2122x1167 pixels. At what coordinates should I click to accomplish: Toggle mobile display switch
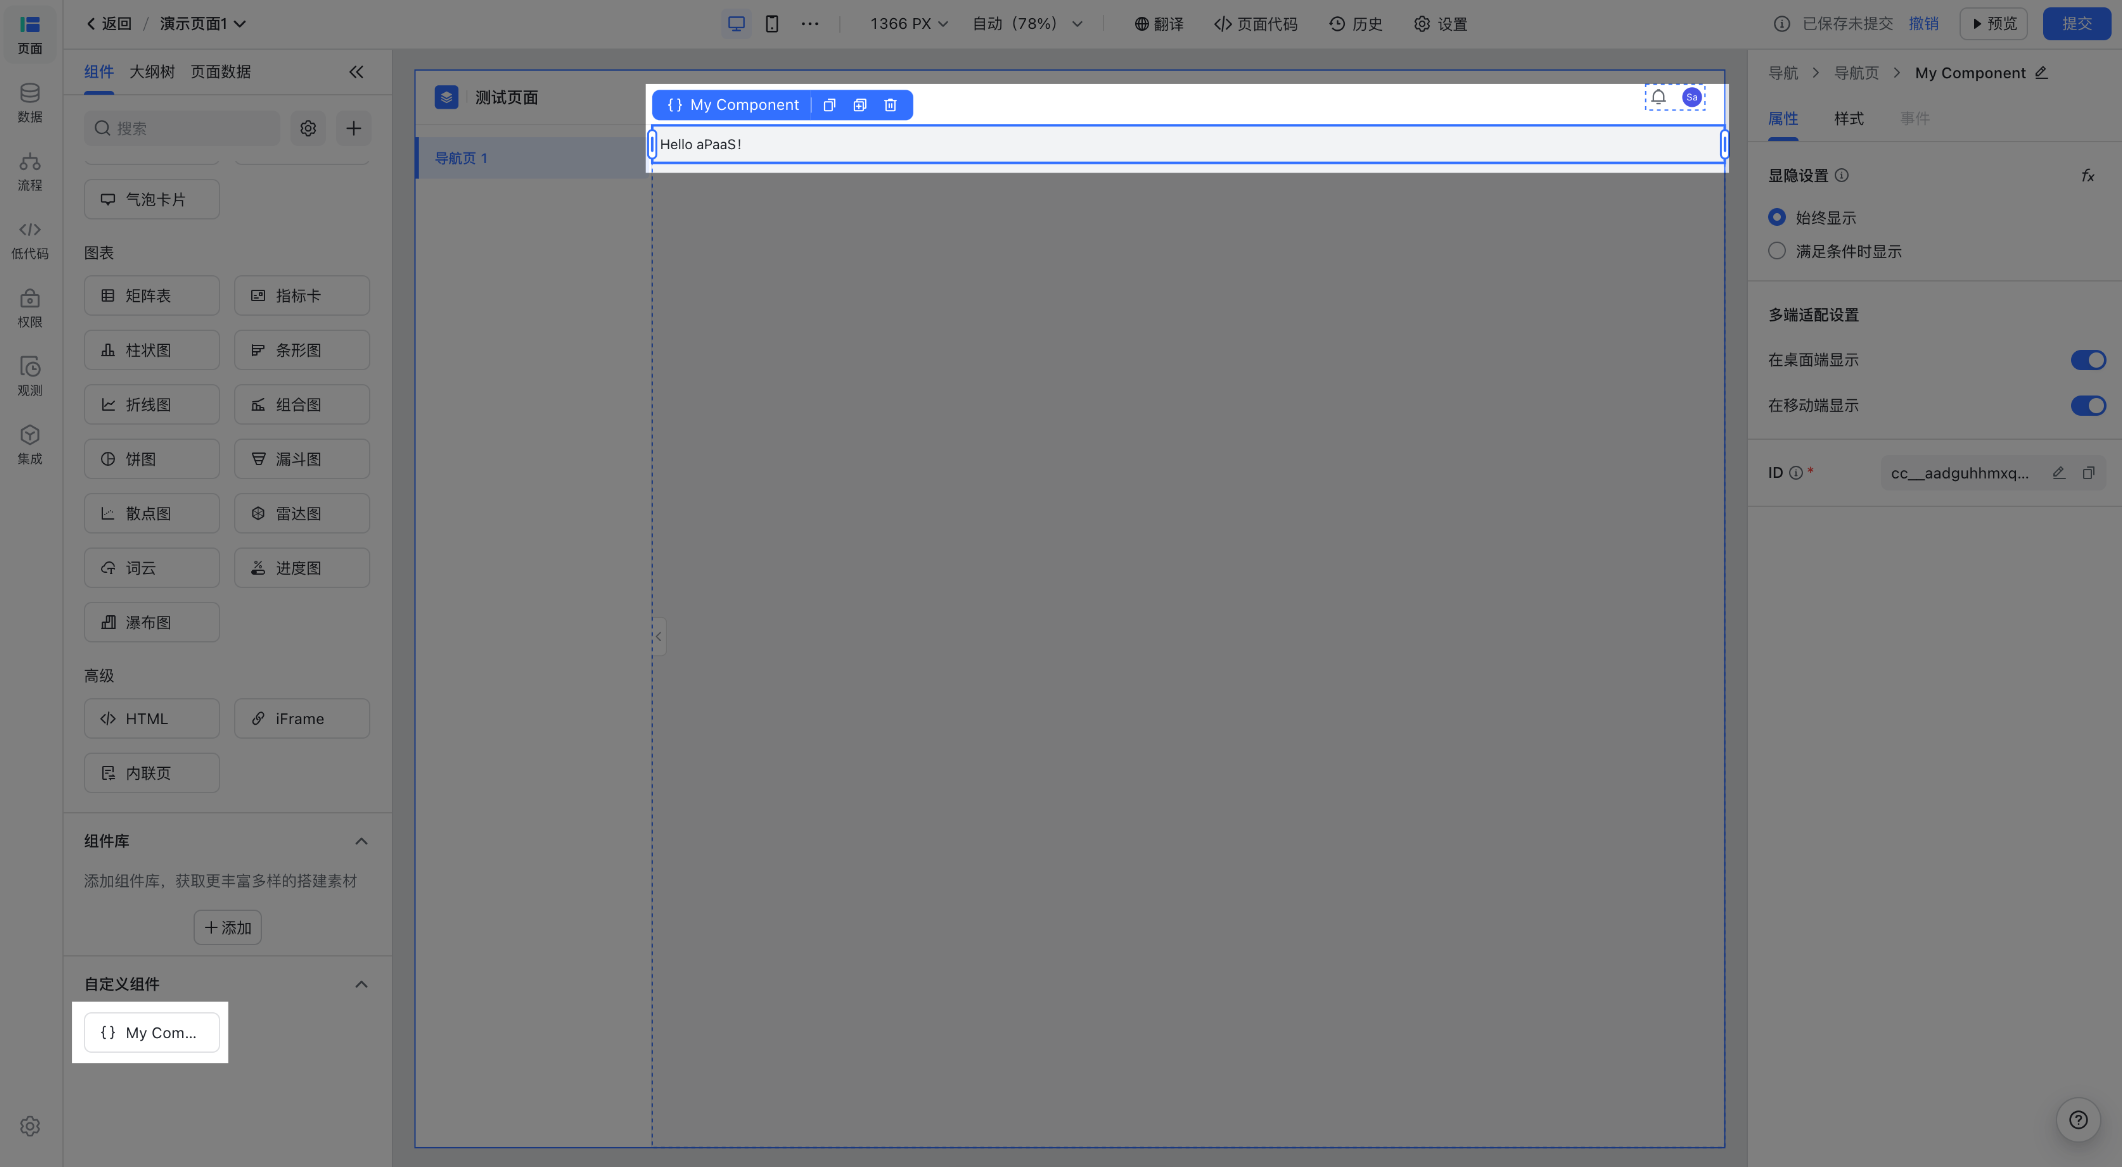[x=2087, y=406]
